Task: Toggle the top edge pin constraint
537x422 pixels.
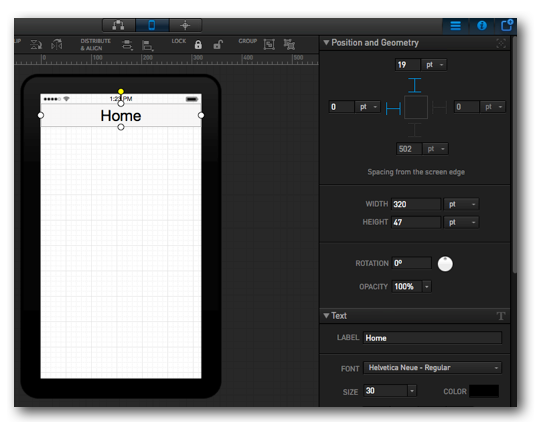Action: (x=415, y=85)
